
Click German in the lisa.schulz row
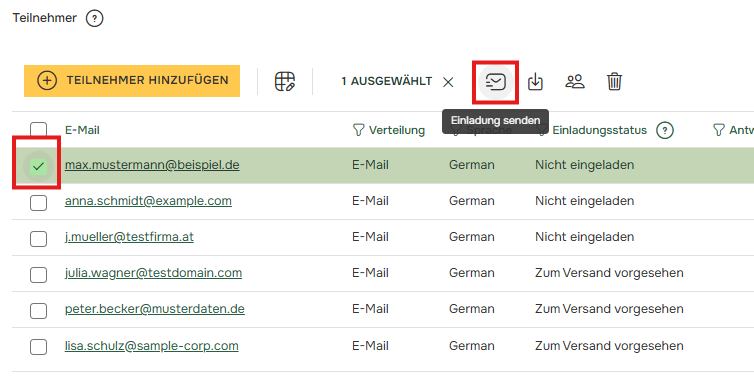[472, 346]
